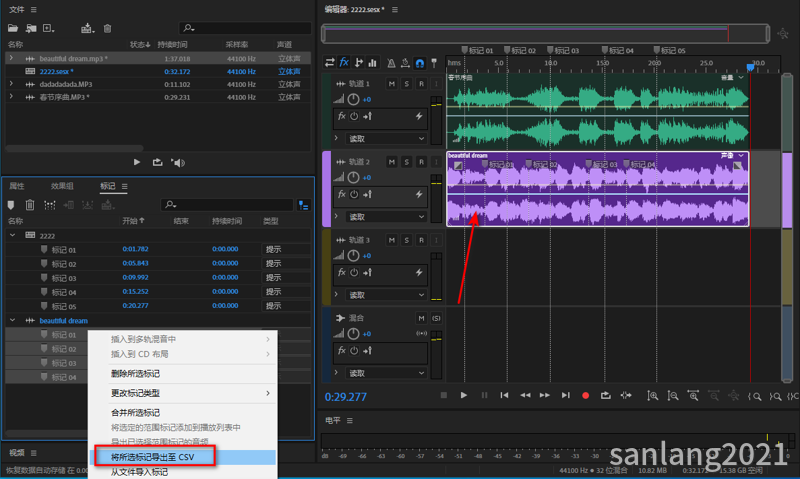
Task: Toggle 轨道 1 fx power button
Action: click(x=354, y=116)
